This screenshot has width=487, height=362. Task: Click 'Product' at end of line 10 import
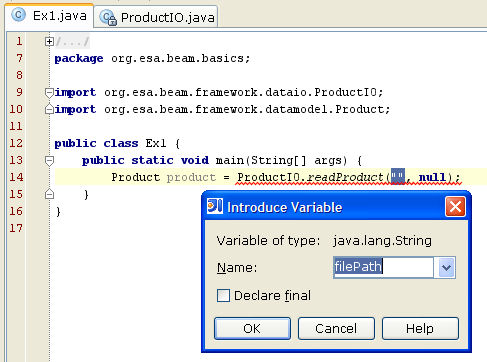[360, 109]
